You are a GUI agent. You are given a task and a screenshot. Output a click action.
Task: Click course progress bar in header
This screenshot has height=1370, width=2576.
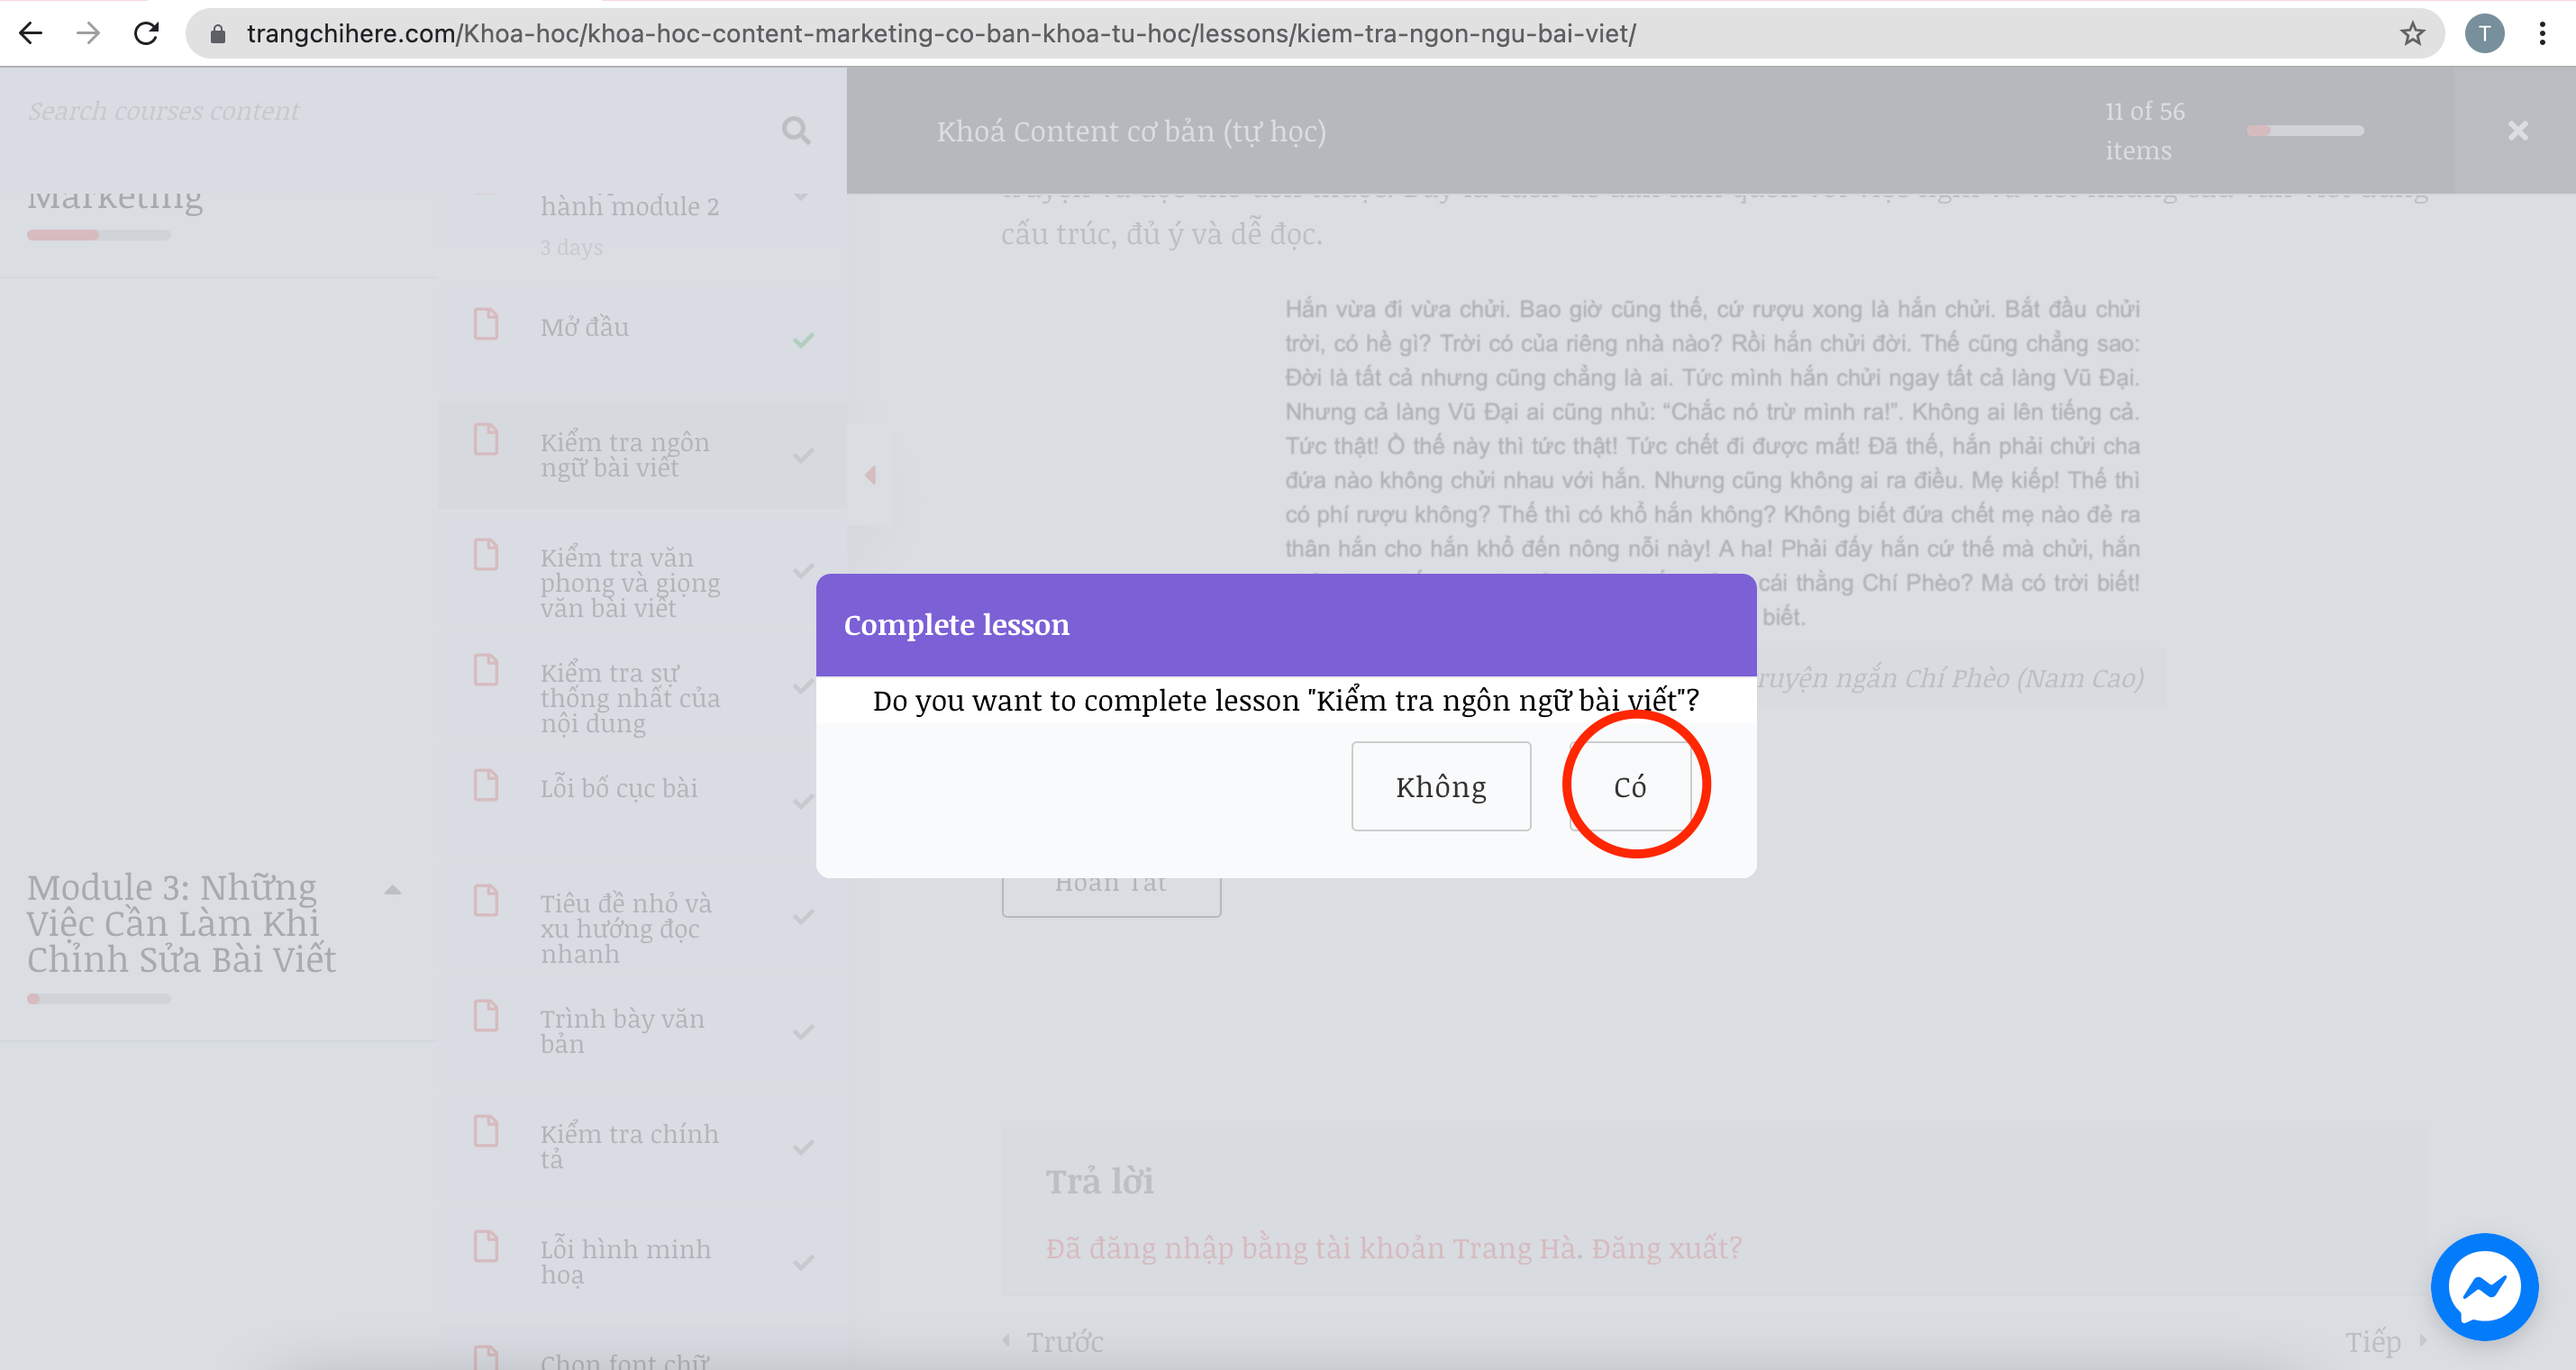2304,130
